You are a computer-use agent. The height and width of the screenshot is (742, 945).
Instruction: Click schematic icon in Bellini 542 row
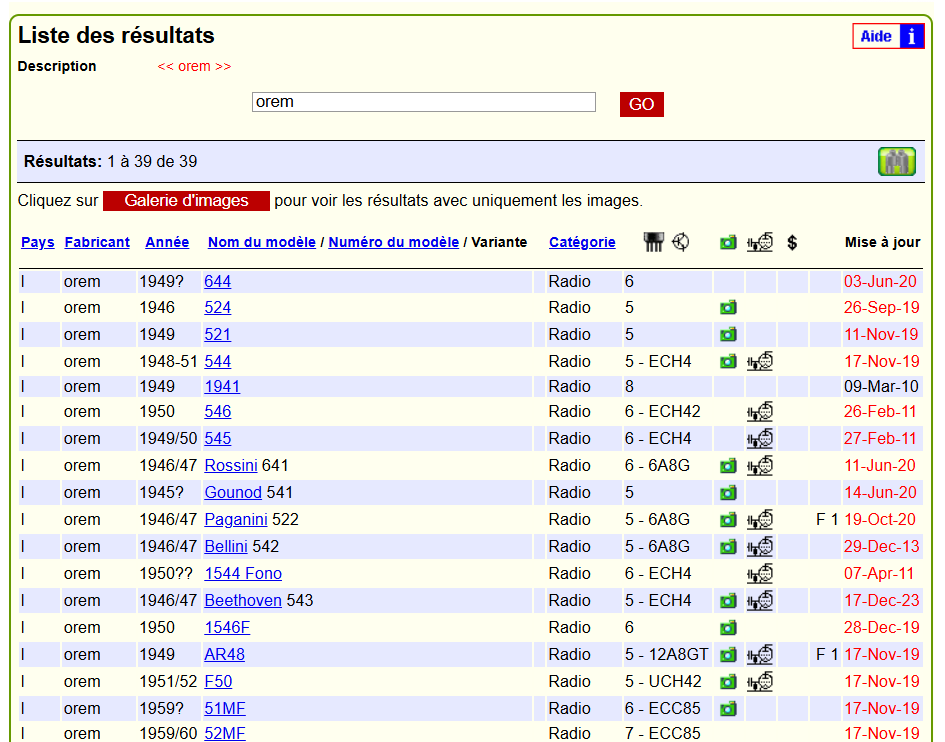point(760,547)
